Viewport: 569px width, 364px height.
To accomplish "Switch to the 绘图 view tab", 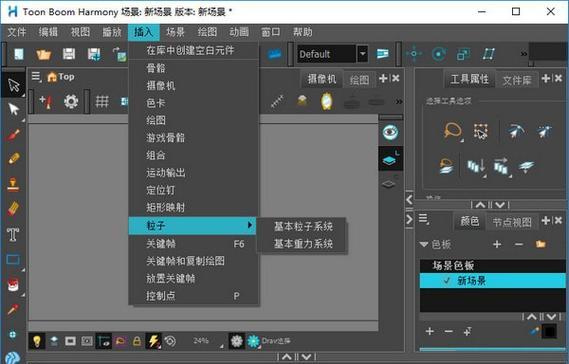I will coord(359,79).
